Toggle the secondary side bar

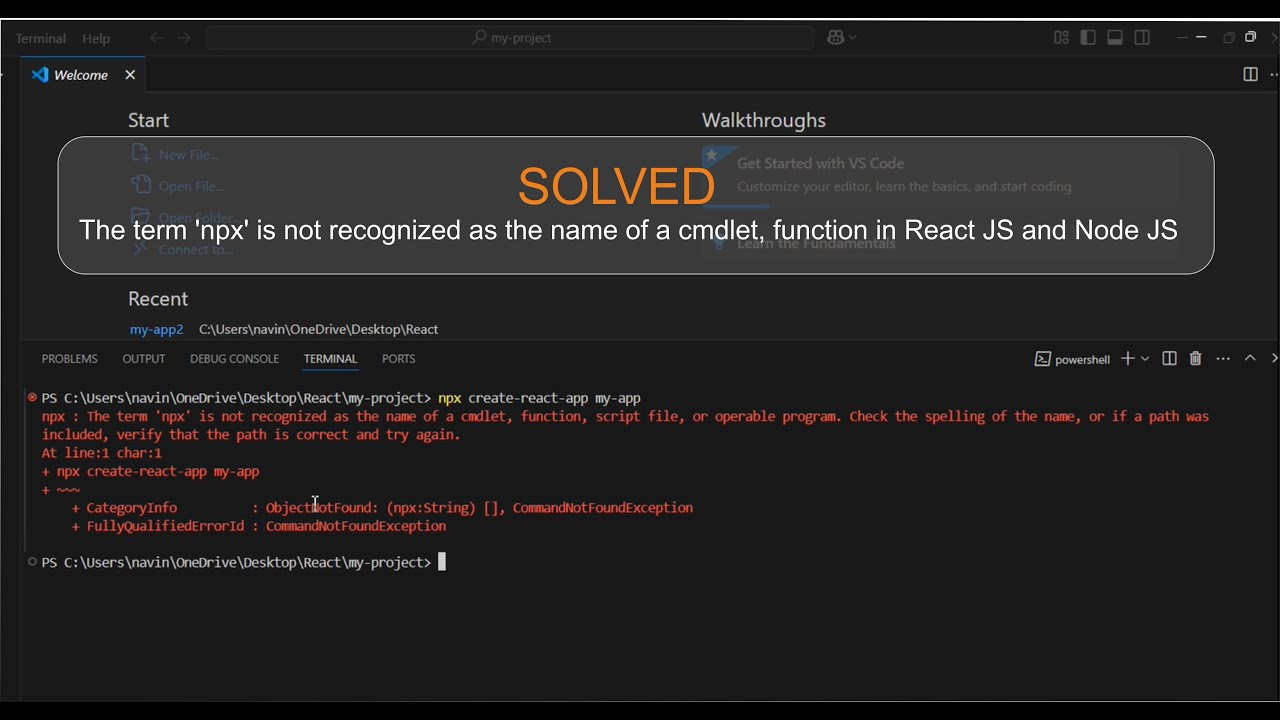1142,37
